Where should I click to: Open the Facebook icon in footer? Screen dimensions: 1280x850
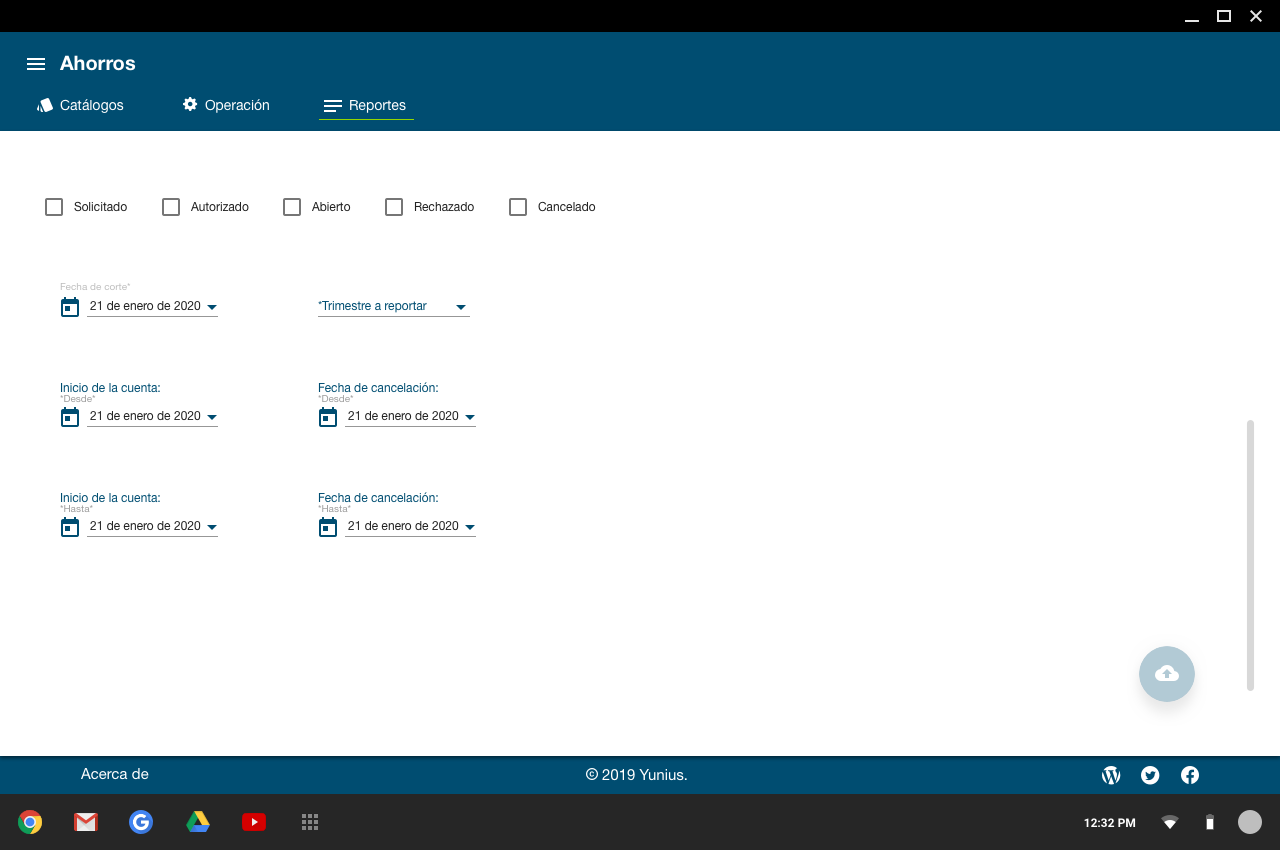[x=1190, y=775]
